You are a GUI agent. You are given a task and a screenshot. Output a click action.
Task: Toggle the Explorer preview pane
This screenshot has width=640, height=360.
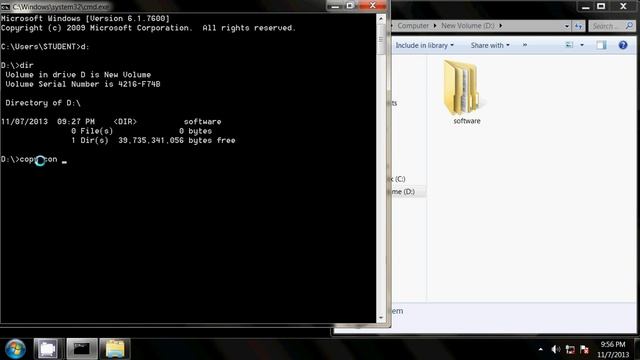coord(601,45)
